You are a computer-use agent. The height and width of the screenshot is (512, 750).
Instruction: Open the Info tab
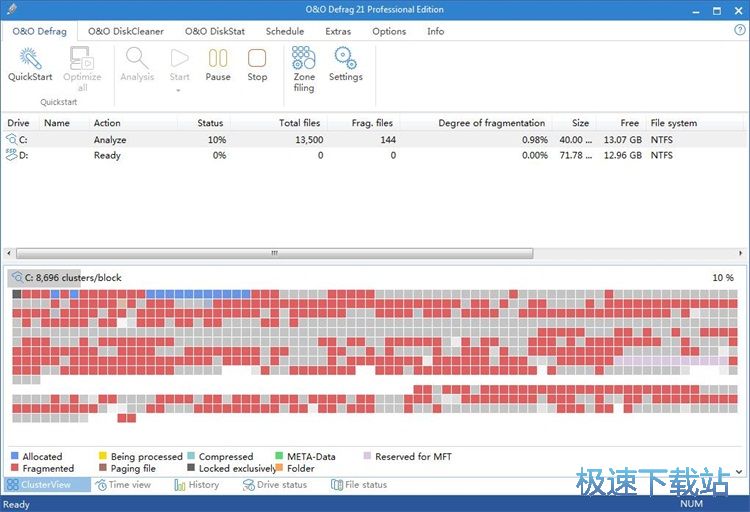click(x=435, y=31)
